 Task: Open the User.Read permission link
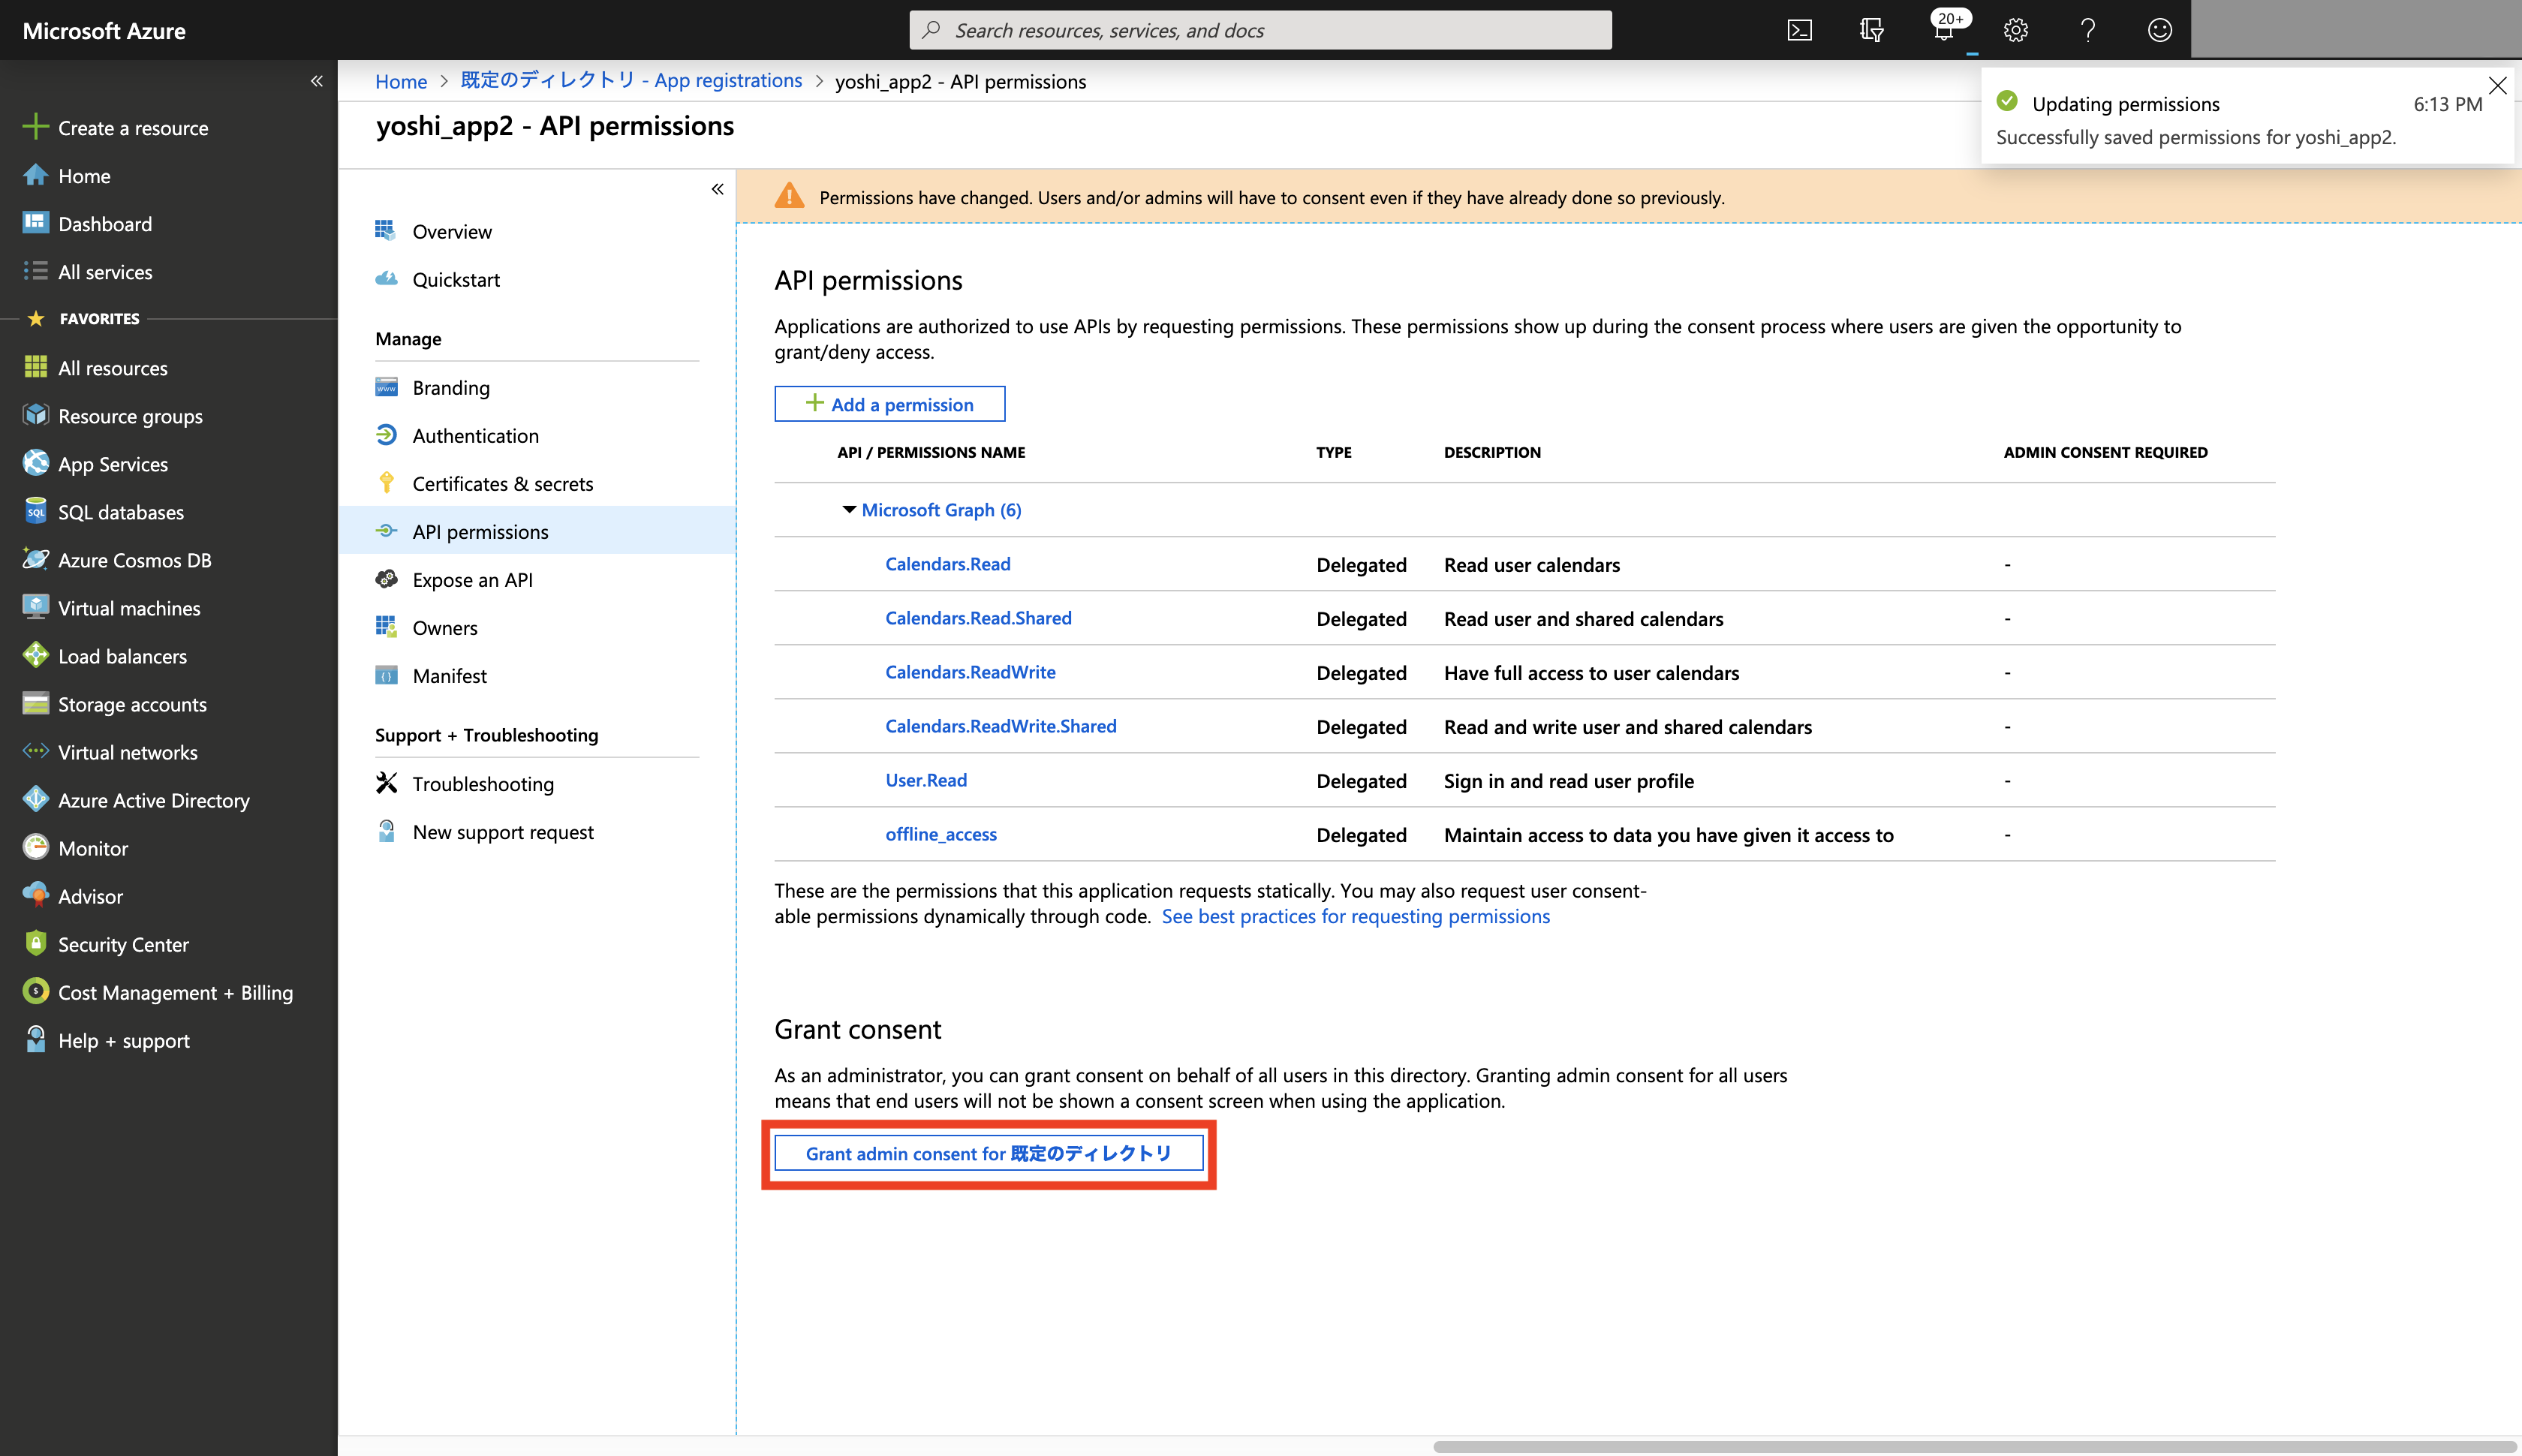pyautogui.click(x=926, y=780)
